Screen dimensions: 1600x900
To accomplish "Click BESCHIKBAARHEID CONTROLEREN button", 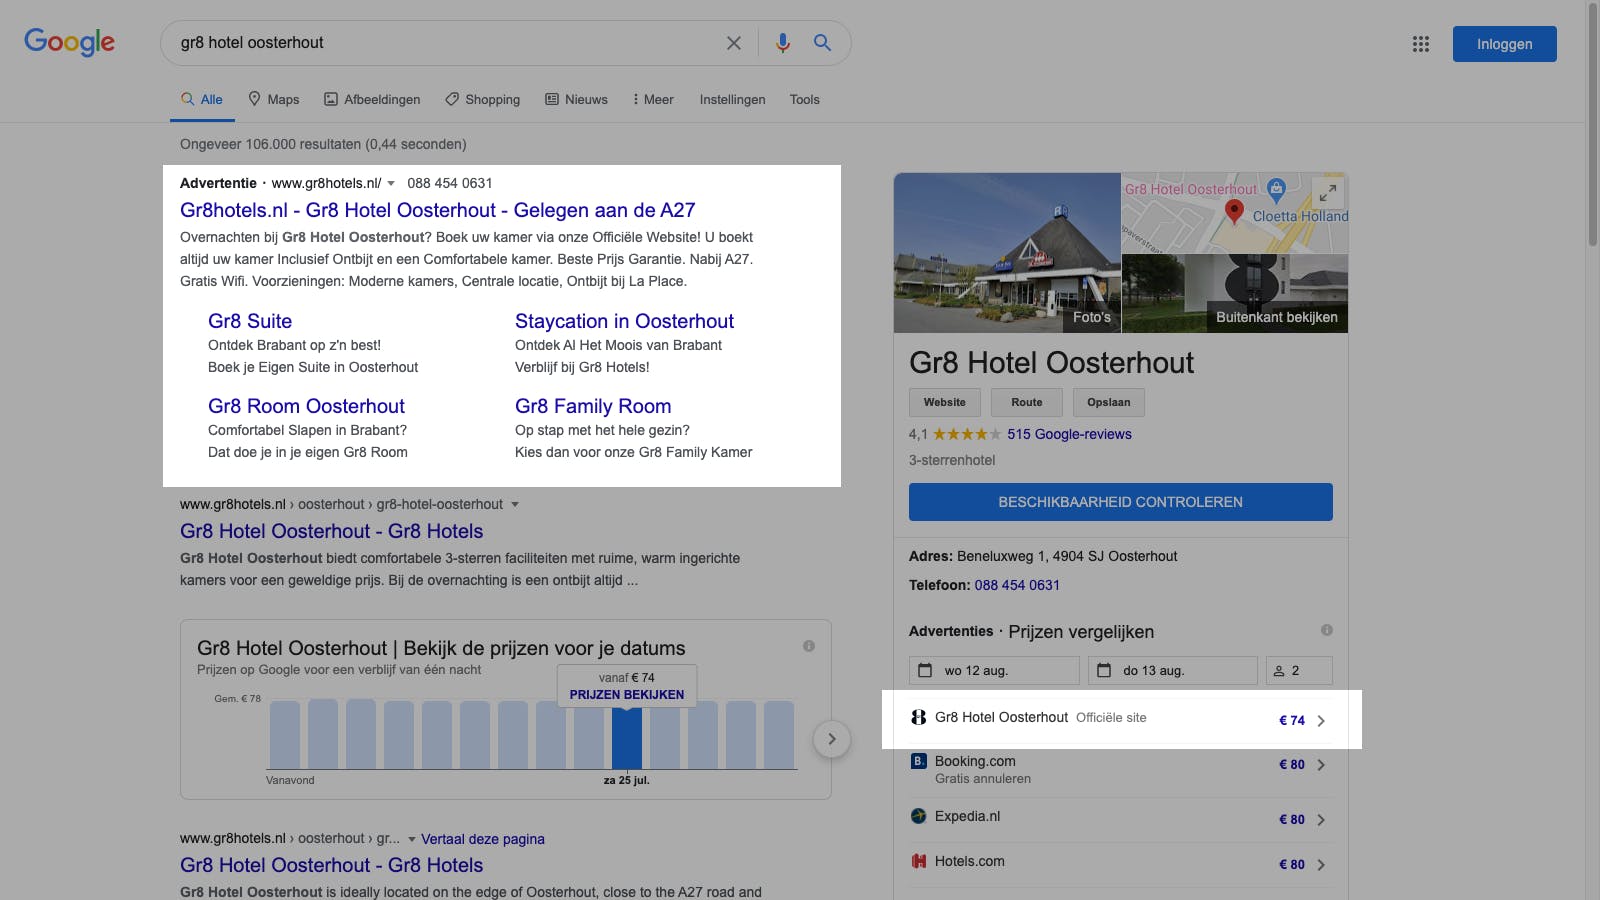I will pos(1121,502).
